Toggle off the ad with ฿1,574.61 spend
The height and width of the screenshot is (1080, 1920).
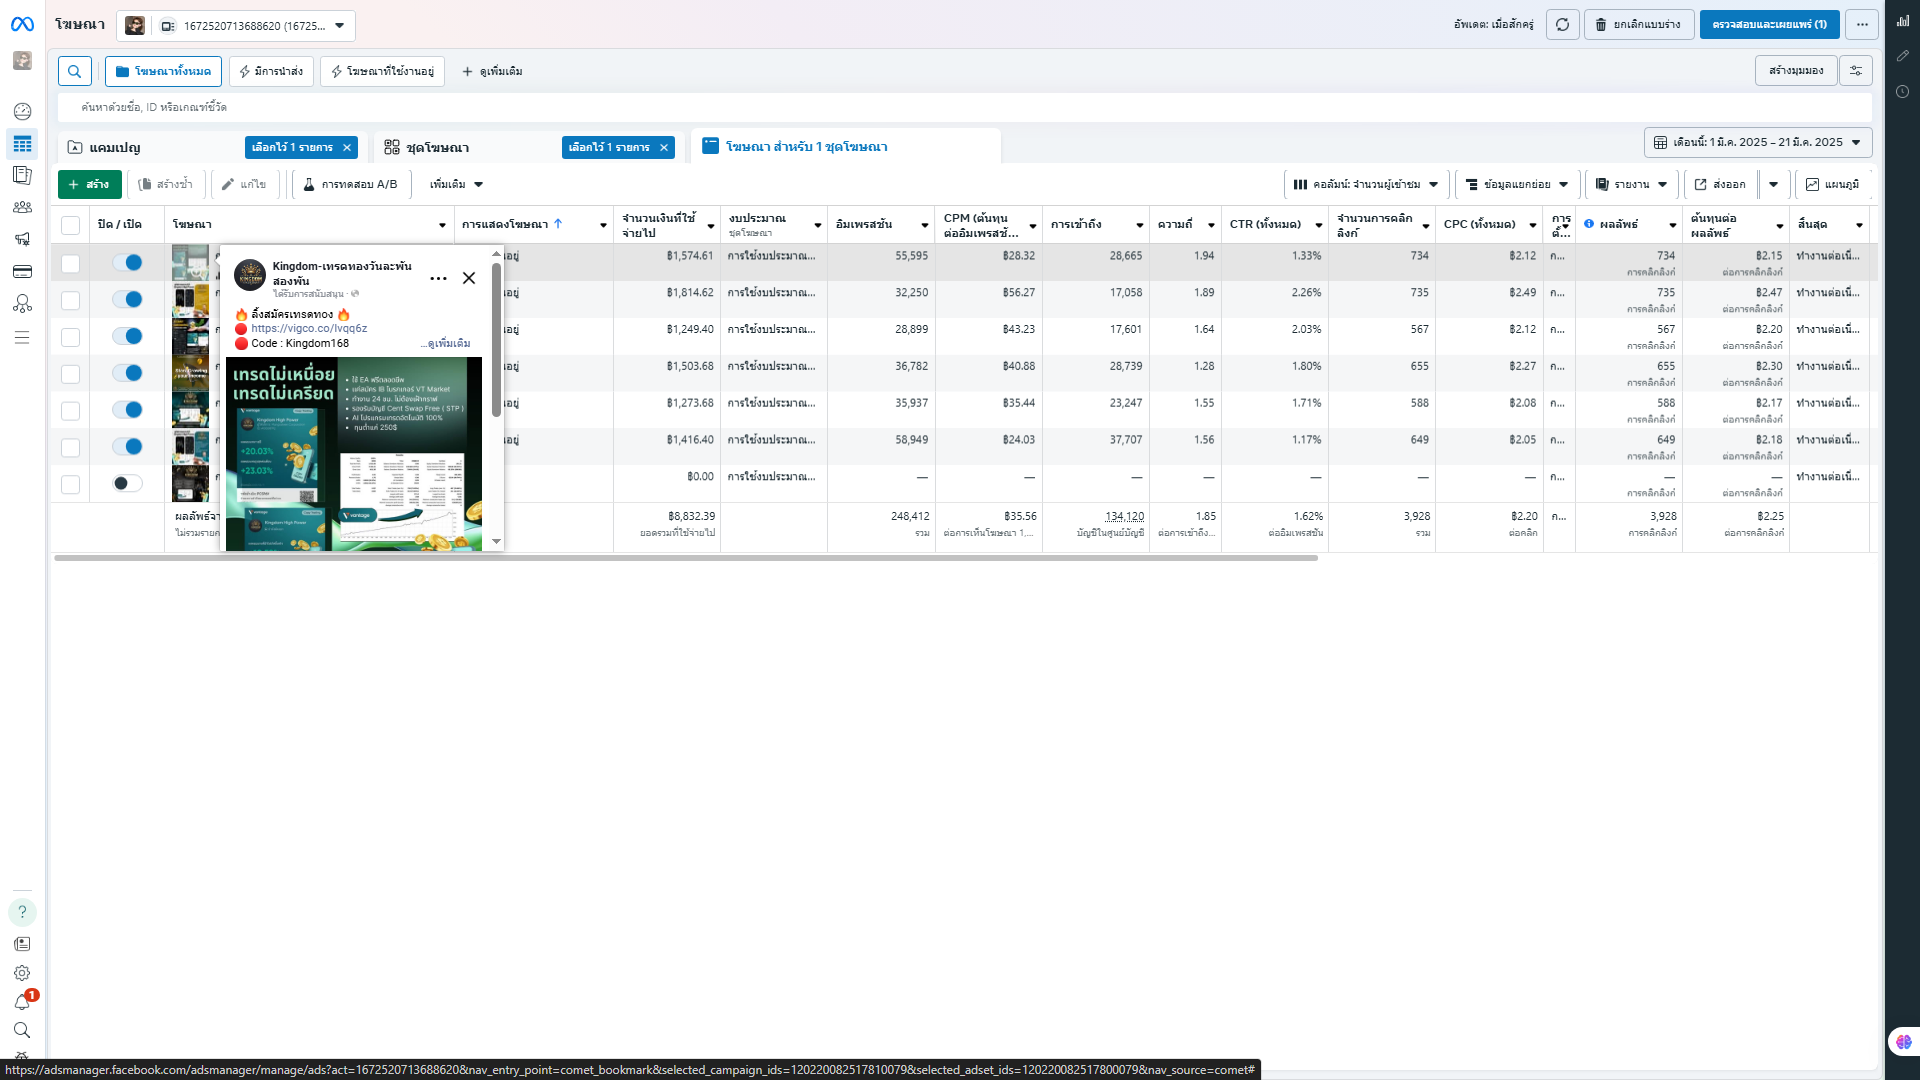click(127, 262)
